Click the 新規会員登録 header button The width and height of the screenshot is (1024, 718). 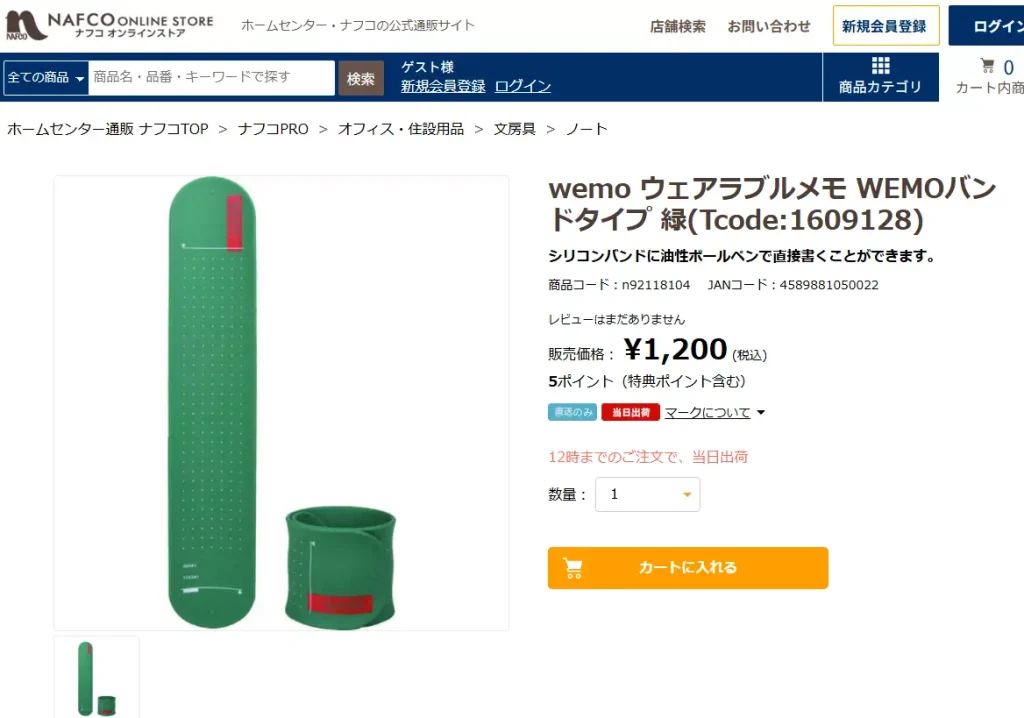coord(885,26)
